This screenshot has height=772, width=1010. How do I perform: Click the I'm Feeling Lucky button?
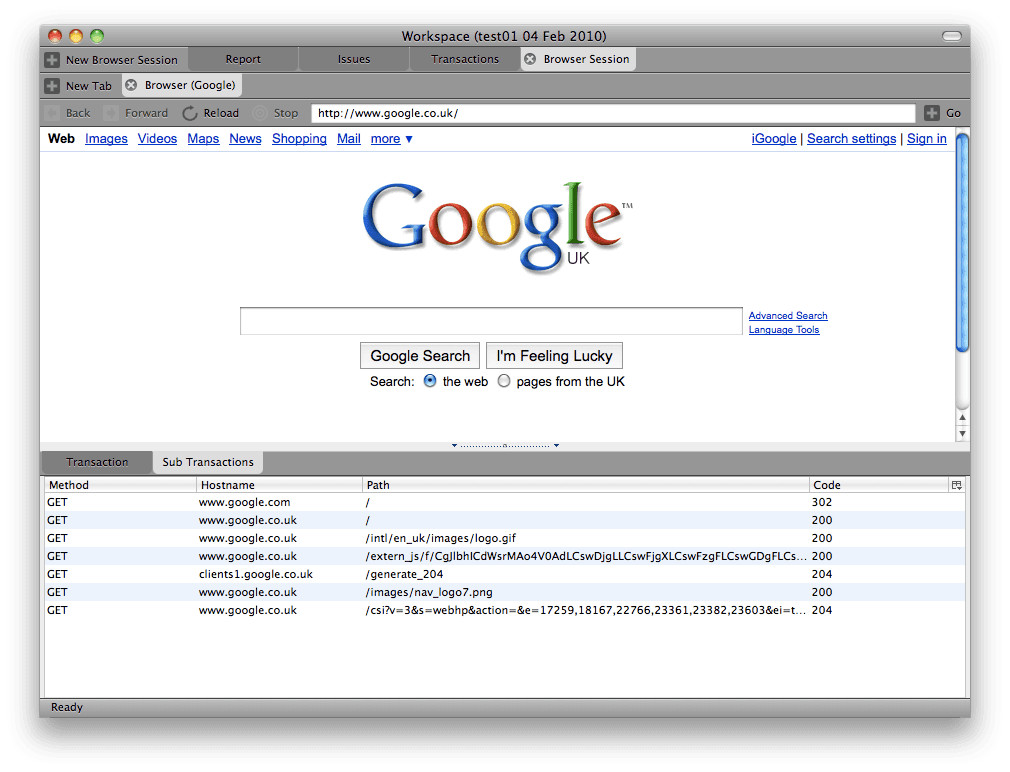coord(555,355)
